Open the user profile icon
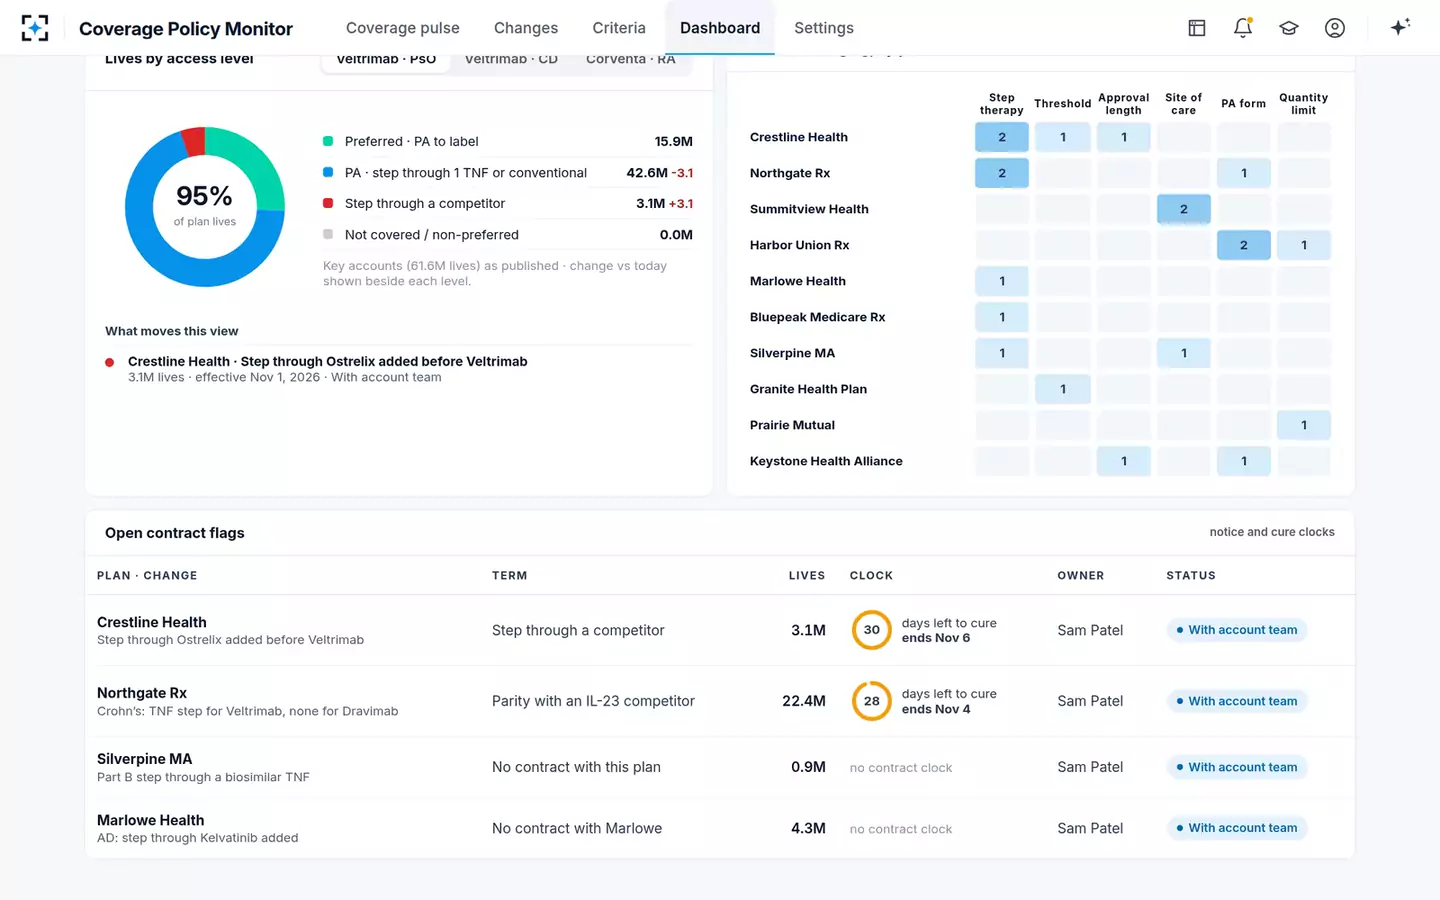This screenshot has height=900, width=1440. point(1335,28)
